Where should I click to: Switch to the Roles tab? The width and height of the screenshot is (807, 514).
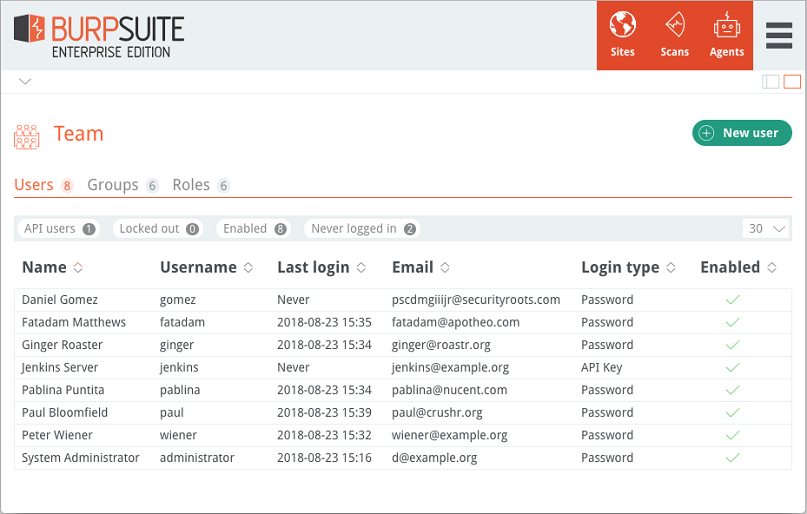pos(201,185)
